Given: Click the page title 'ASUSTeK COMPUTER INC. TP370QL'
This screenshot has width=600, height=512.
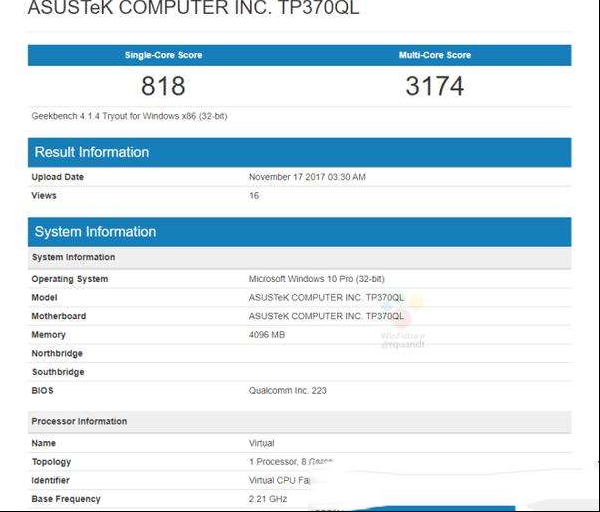Looking at the screenshot, I should [x=194, y=8].
